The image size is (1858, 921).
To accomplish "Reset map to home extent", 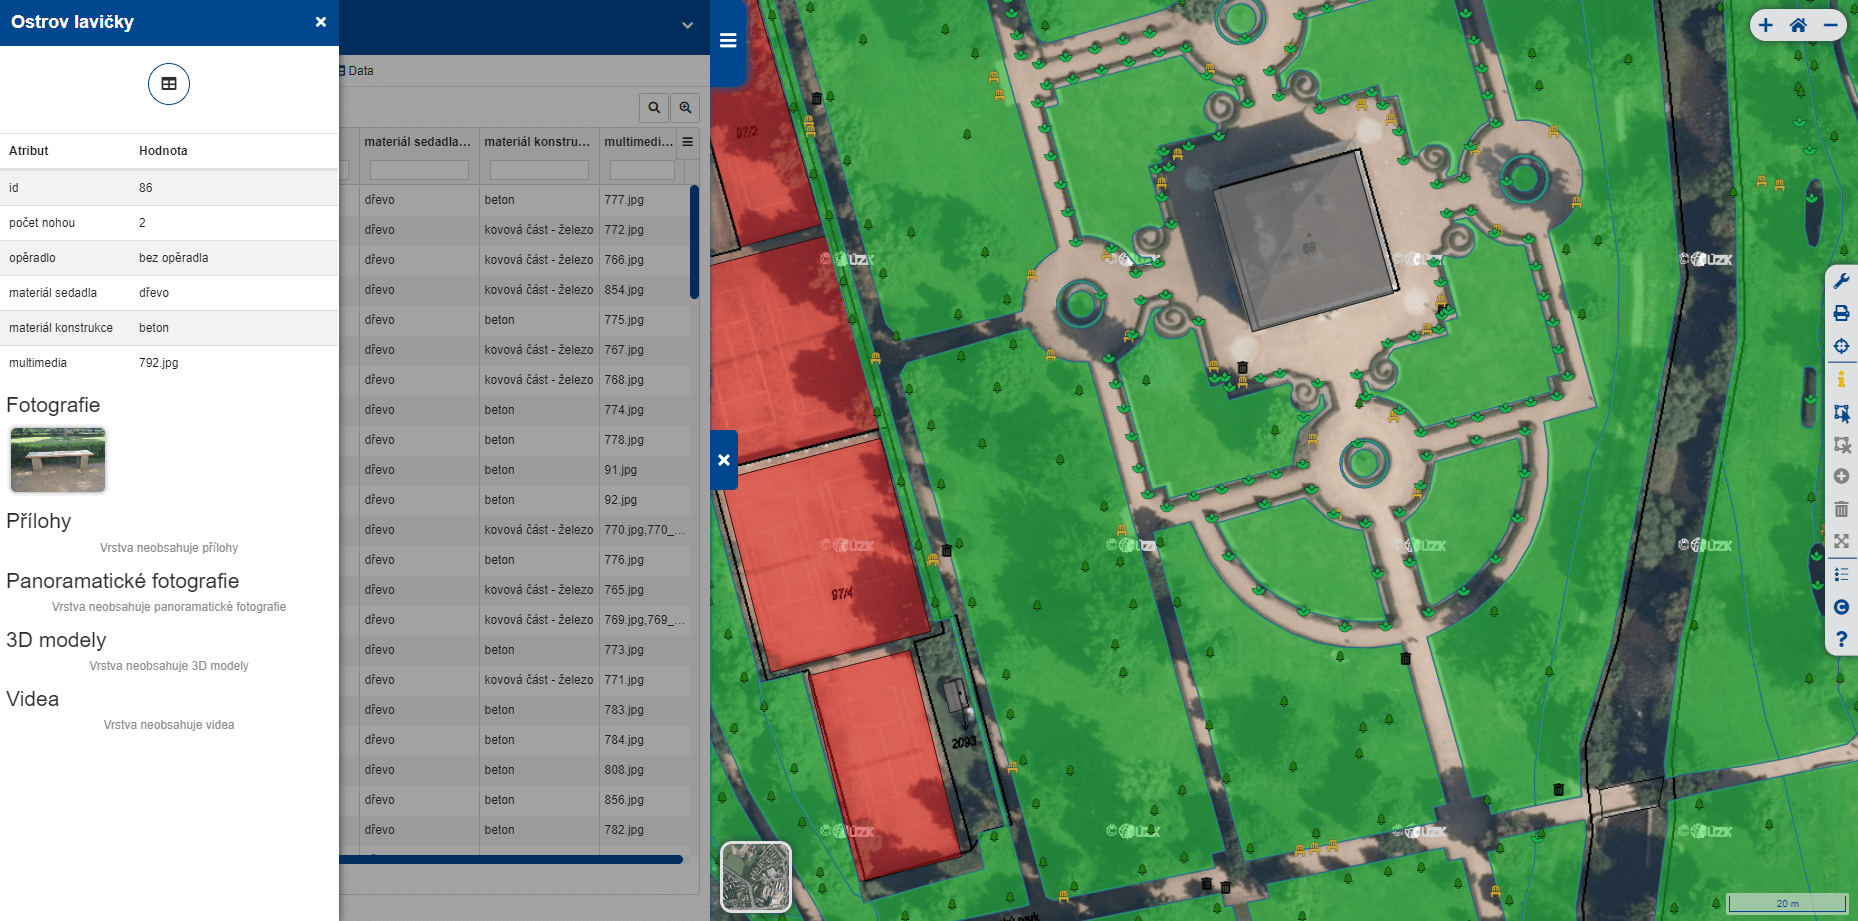I will [x=1798, y=25].
